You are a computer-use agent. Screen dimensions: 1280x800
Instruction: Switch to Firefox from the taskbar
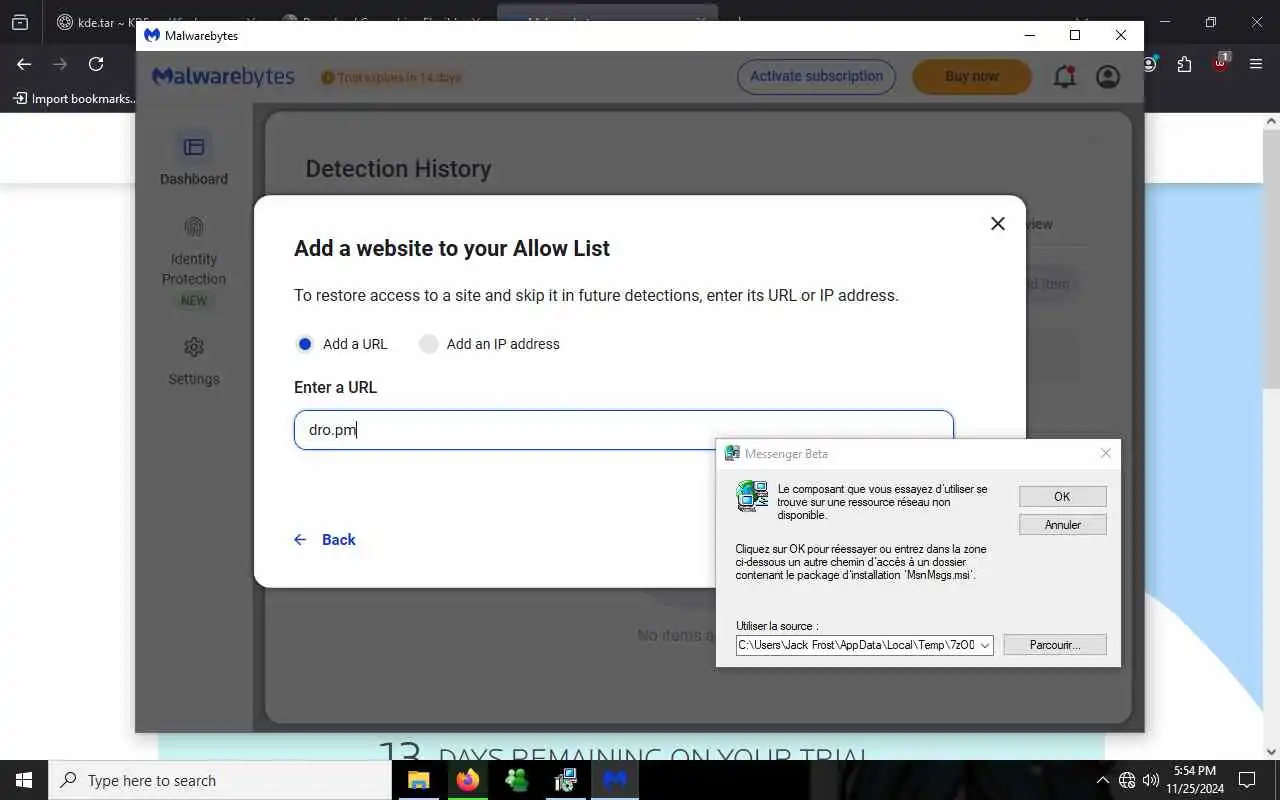(x=467, y=780)
